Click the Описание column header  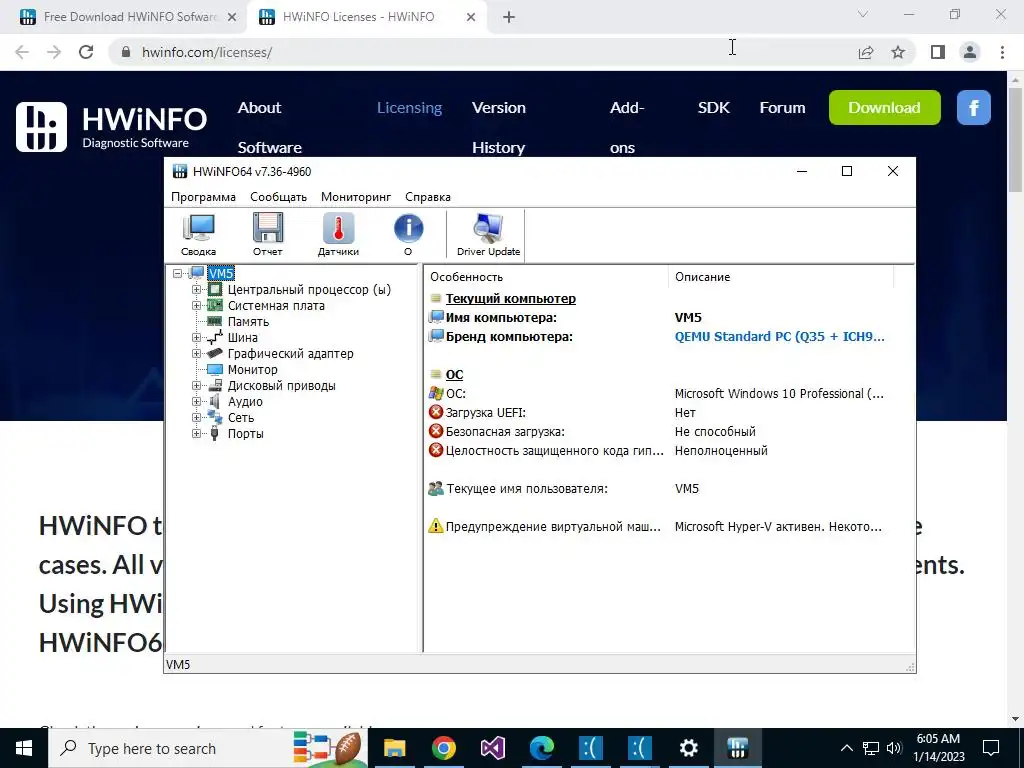pos(781,277)
